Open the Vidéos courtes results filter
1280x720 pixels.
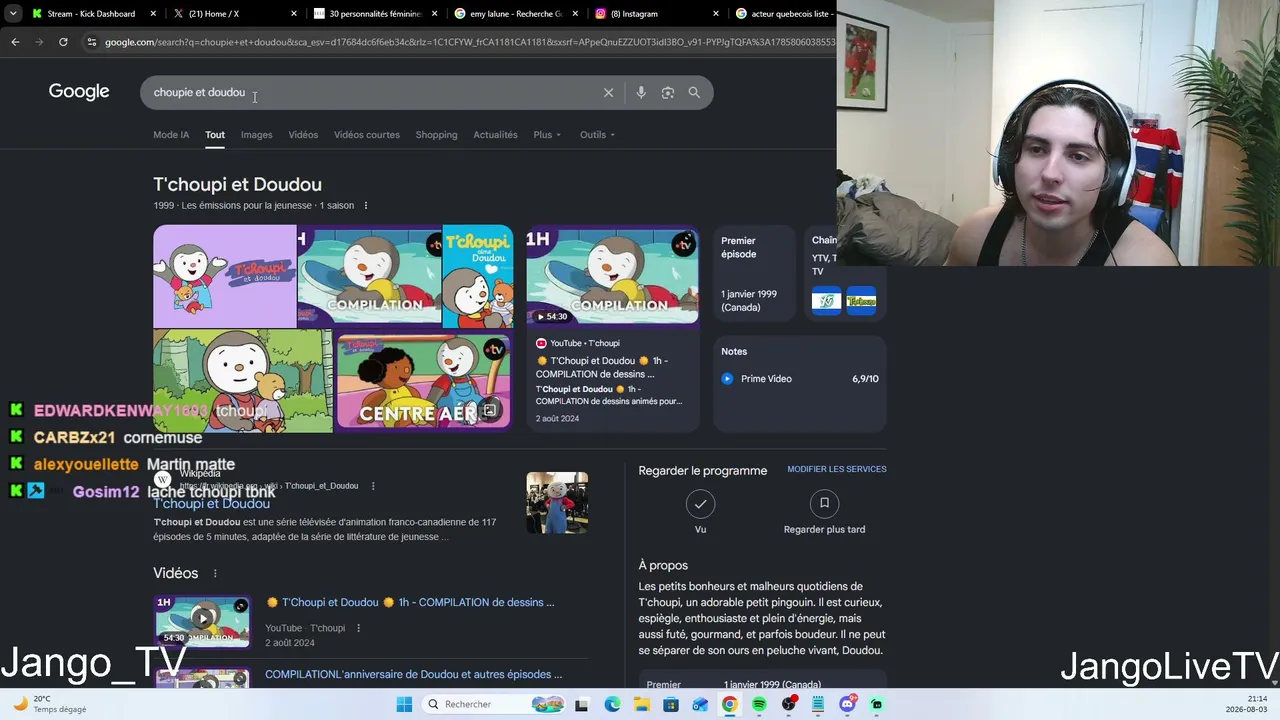point(367,135)
